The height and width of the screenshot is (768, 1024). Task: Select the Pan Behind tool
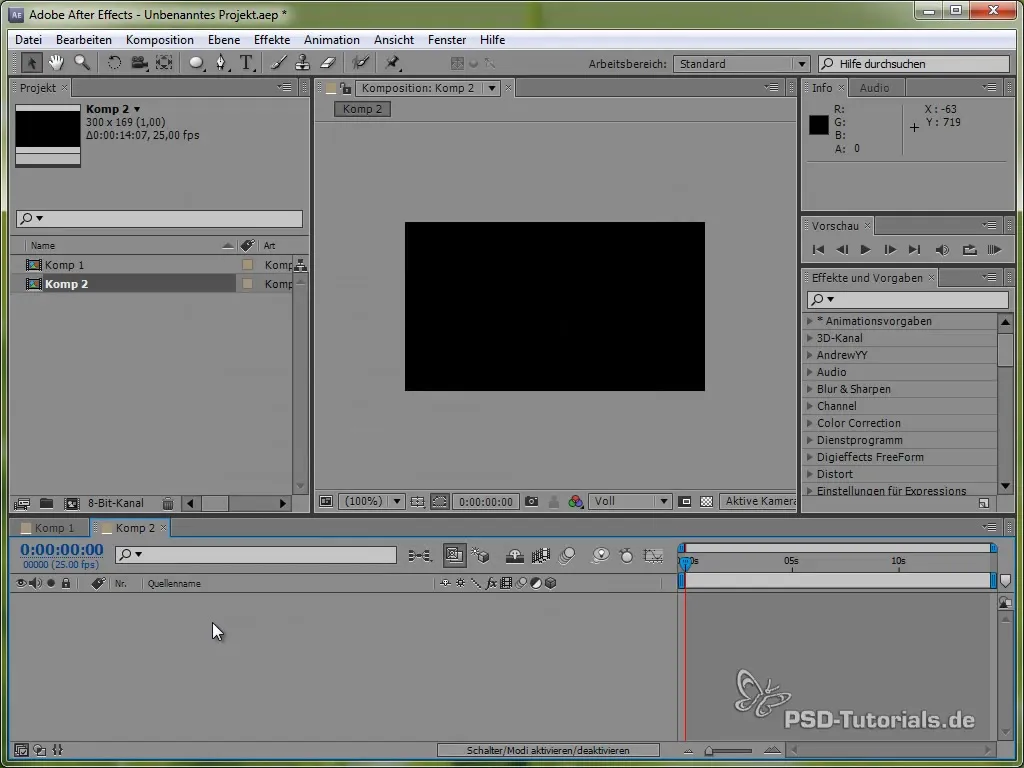164,63
